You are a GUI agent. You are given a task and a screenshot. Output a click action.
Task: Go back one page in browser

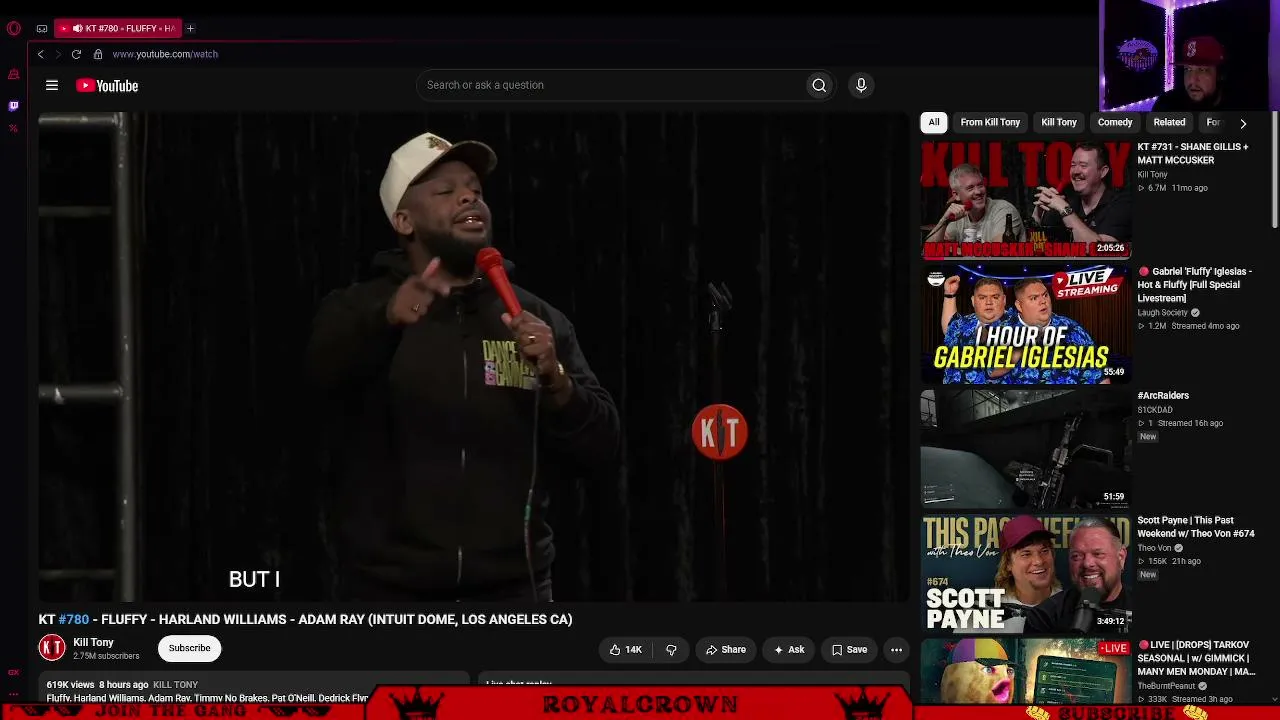[x=40, y=54]
